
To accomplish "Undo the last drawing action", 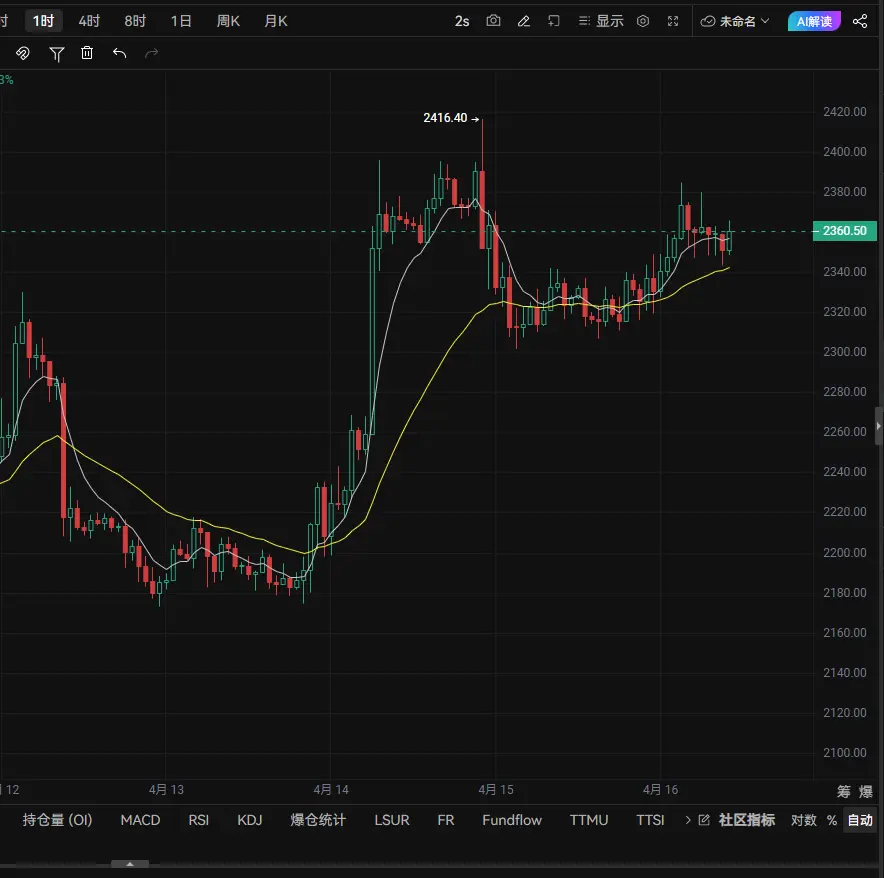I will point(119,53).
